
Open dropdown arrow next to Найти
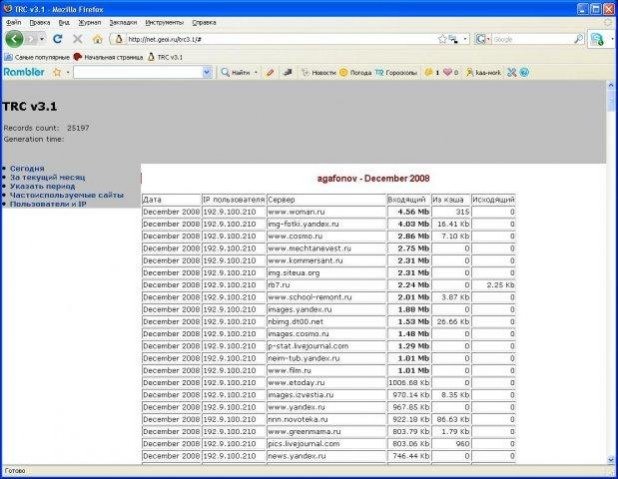click(256, 73)
